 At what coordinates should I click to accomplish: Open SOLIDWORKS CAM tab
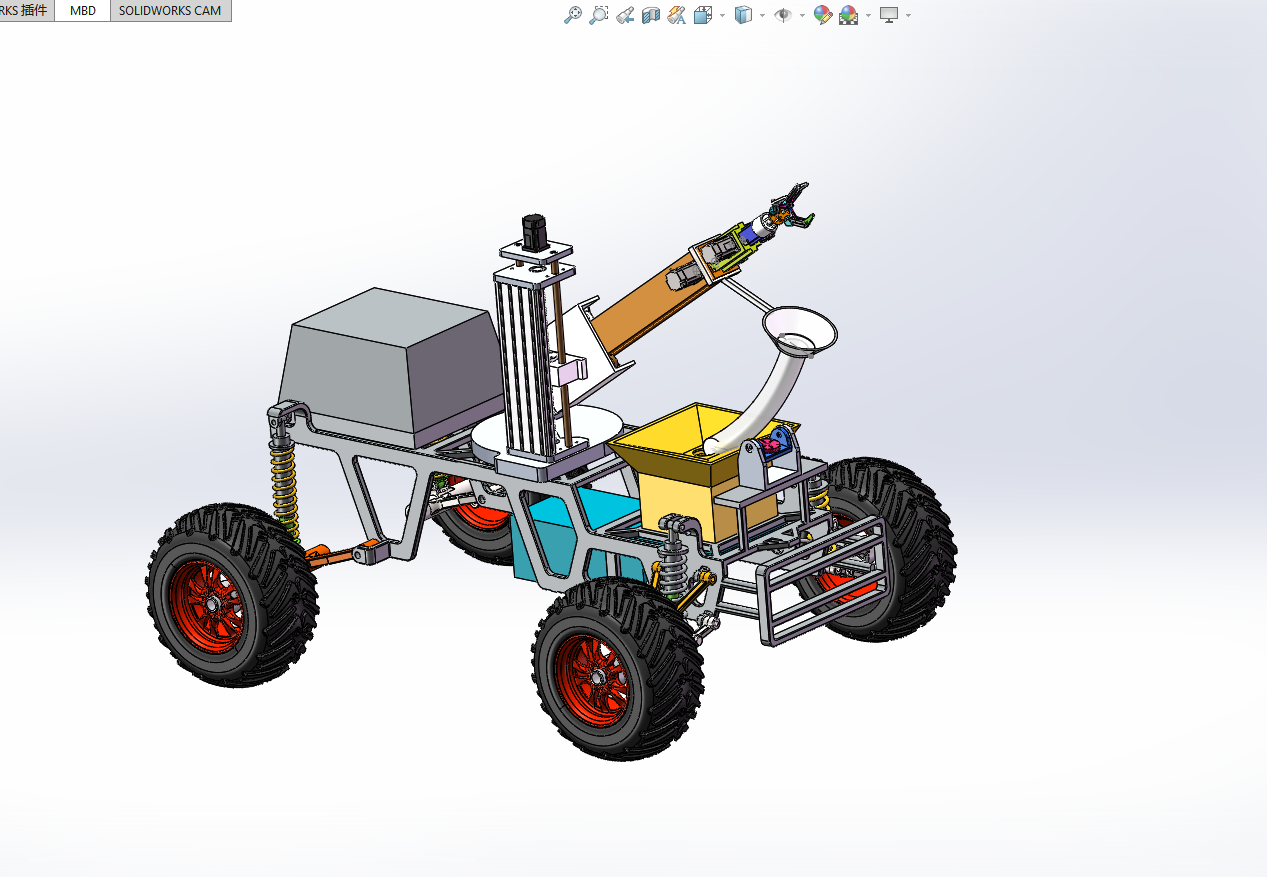[x=170, y=10]
